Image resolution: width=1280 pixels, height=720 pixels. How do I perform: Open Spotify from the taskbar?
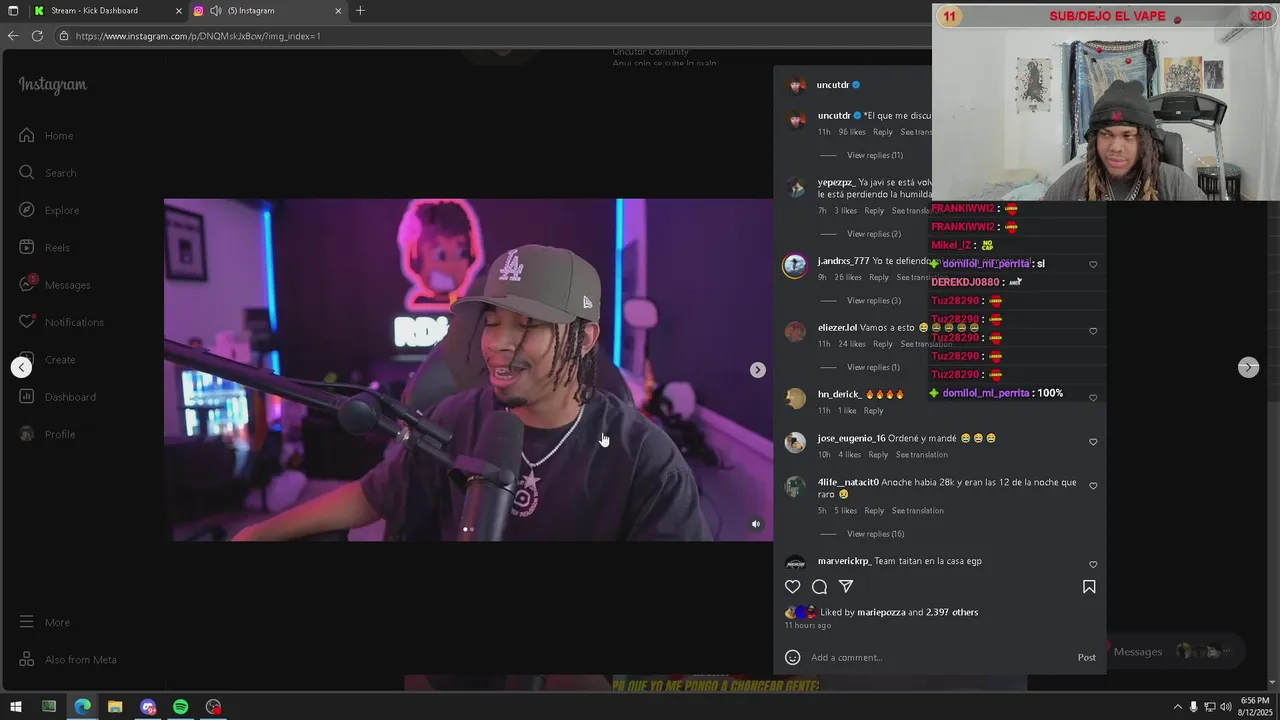pos(181,707)
